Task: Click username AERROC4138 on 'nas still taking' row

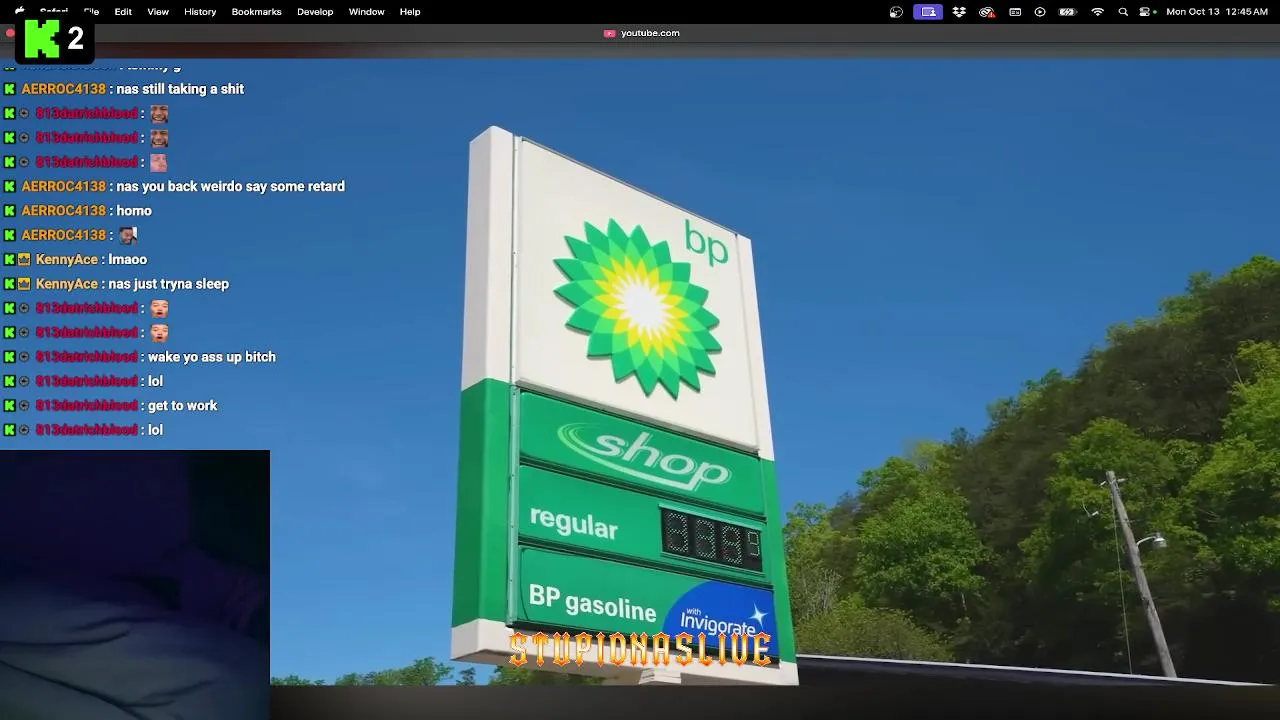Action: [x=63, y=89]
